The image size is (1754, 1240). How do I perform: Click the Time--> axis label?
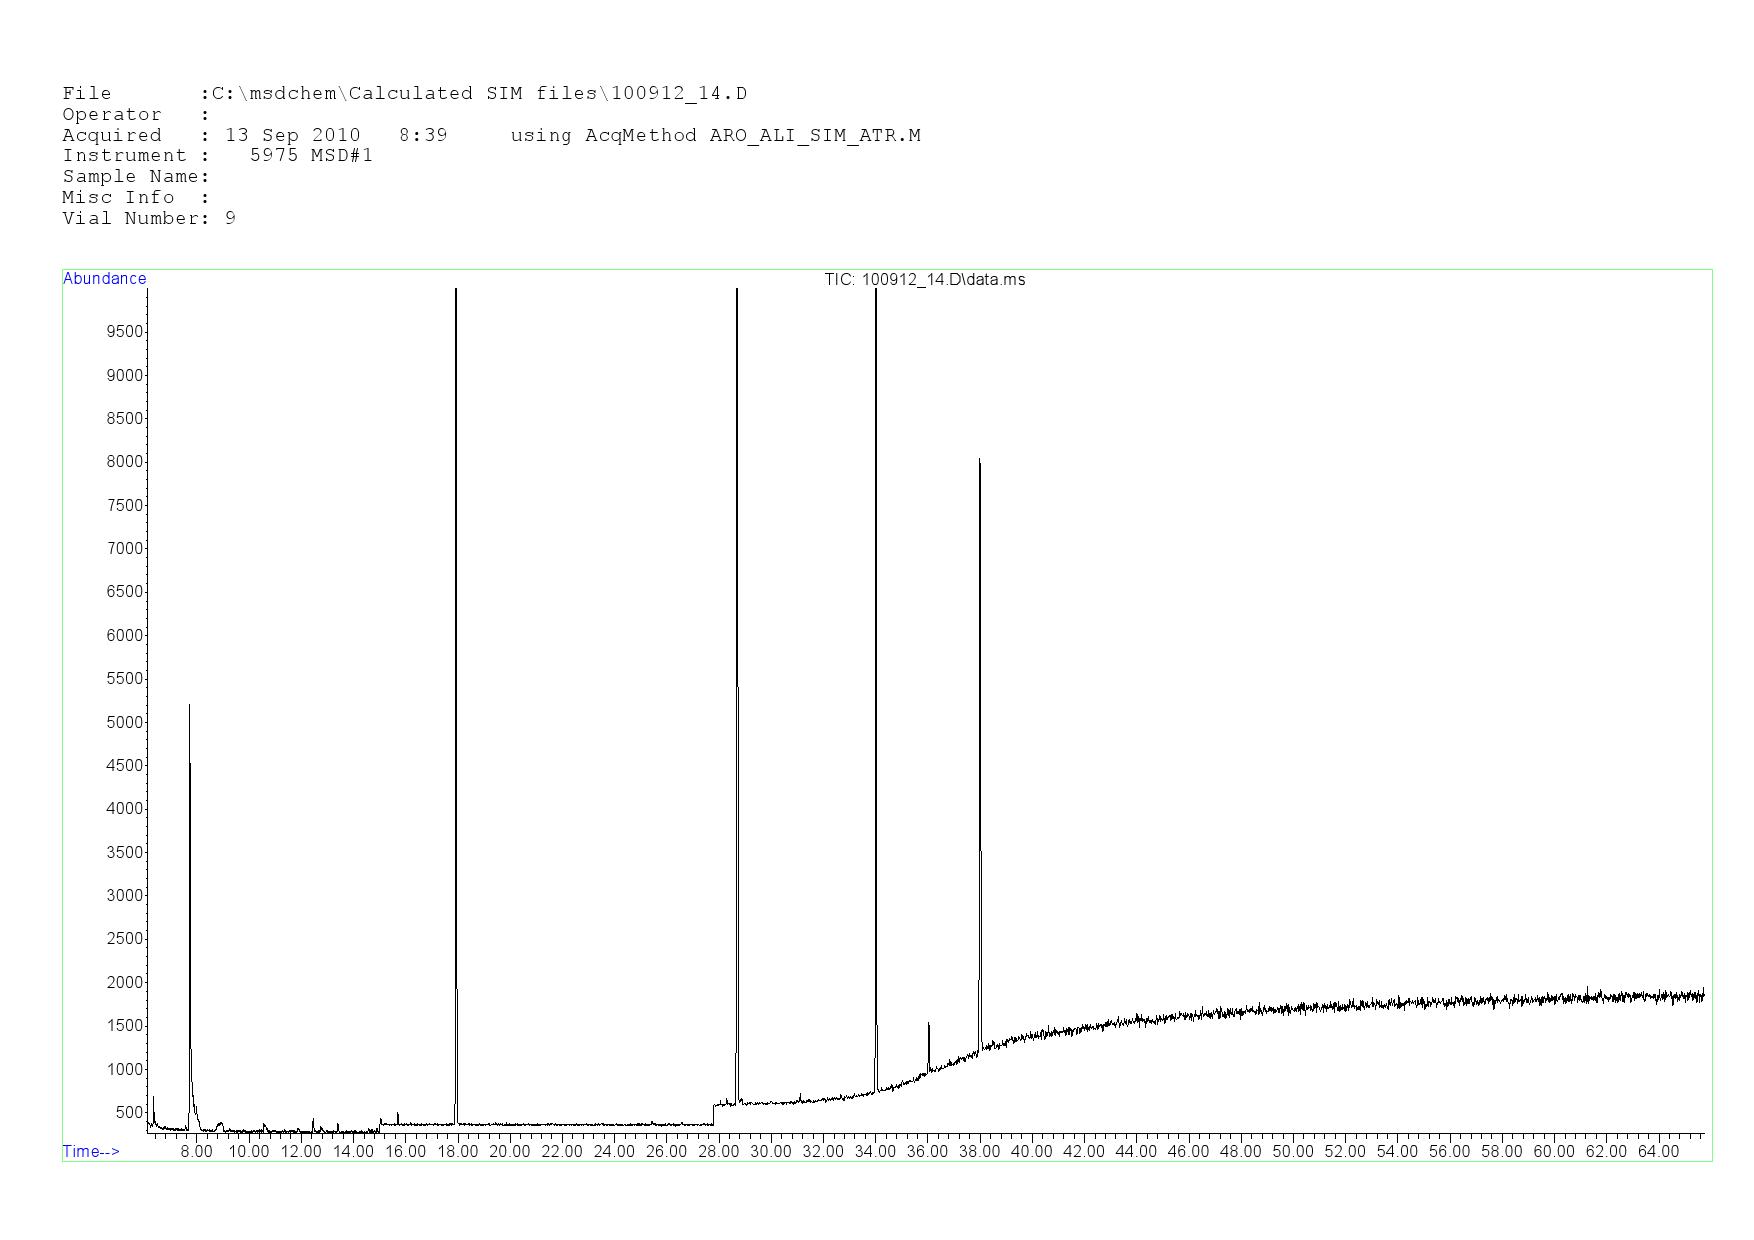click(x=91, y=1151)
